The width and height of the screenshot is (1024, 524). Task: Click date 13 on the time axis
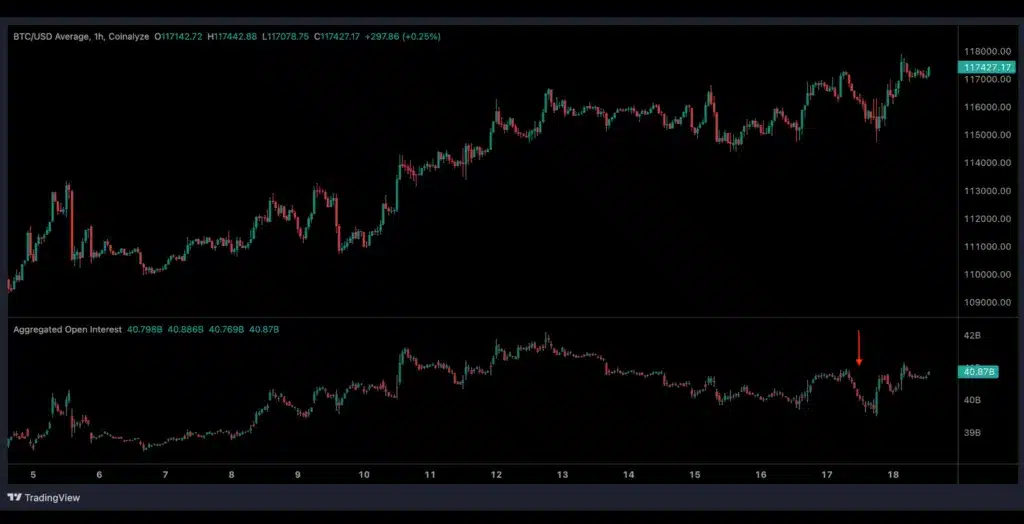562,475
